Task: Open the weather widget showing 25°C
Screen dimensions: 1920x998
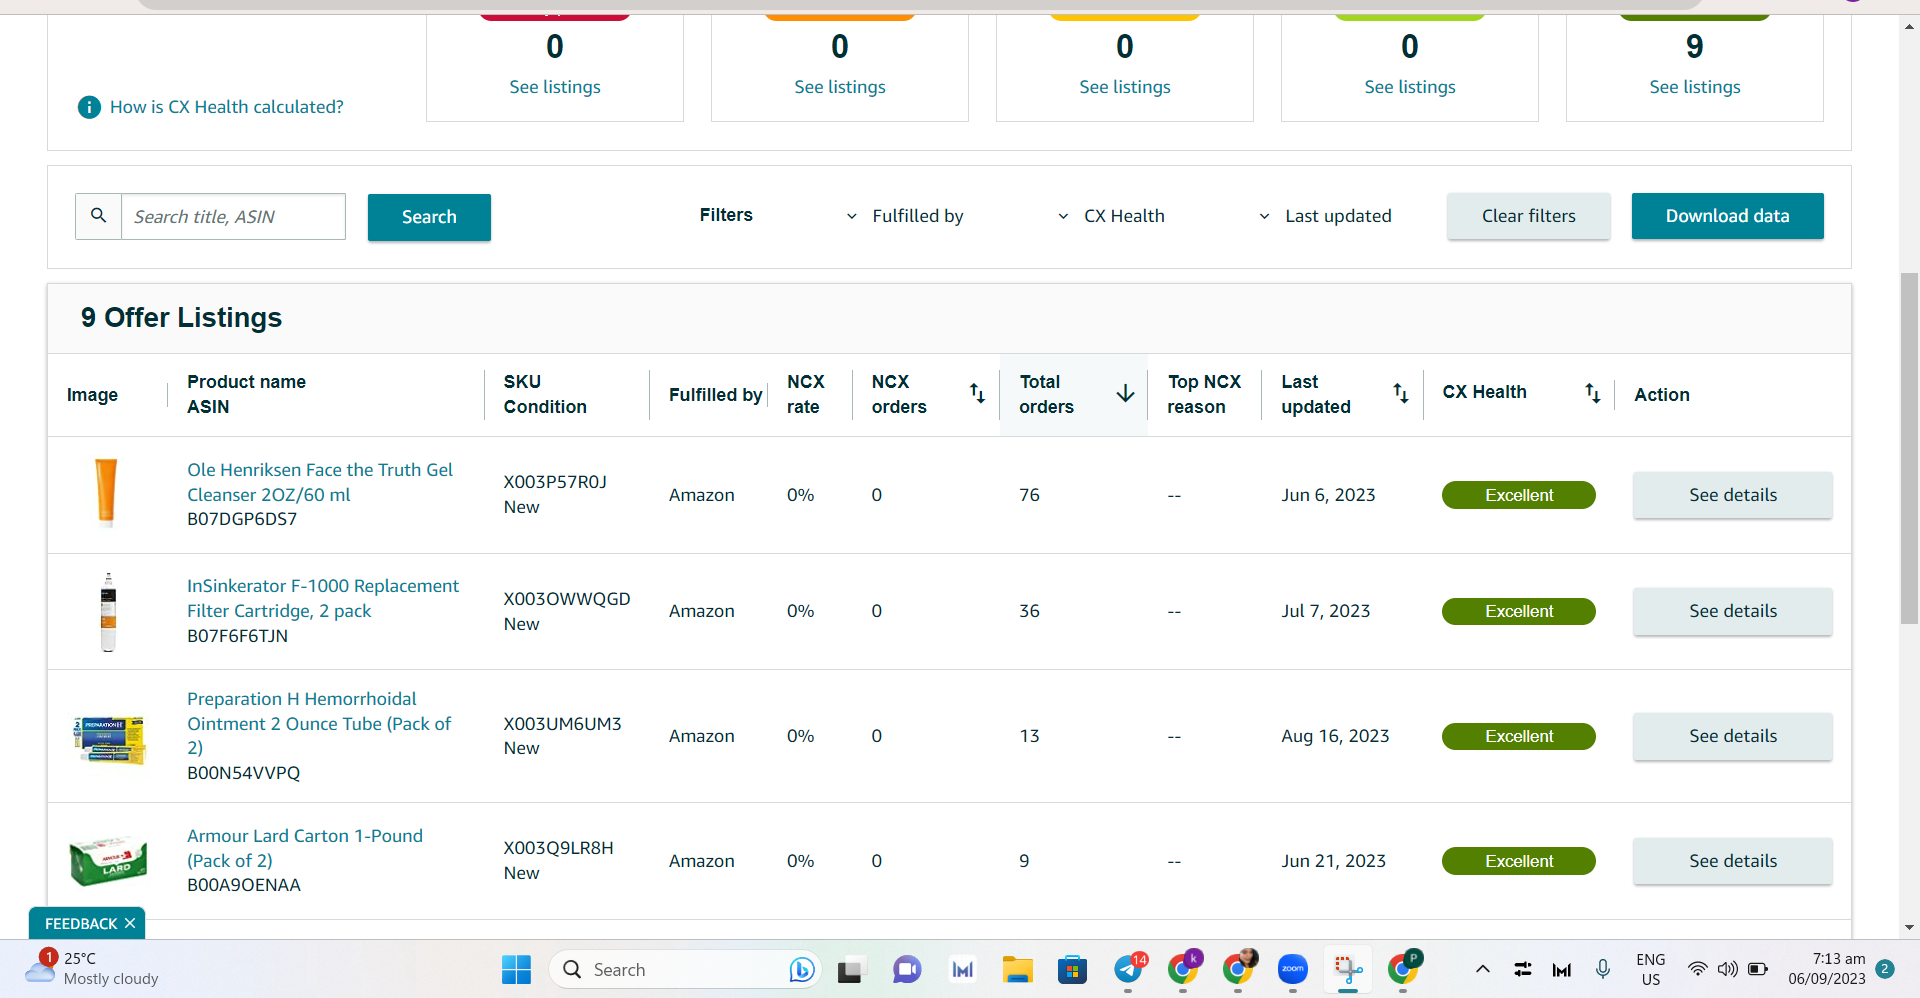Action: (92, 968)
